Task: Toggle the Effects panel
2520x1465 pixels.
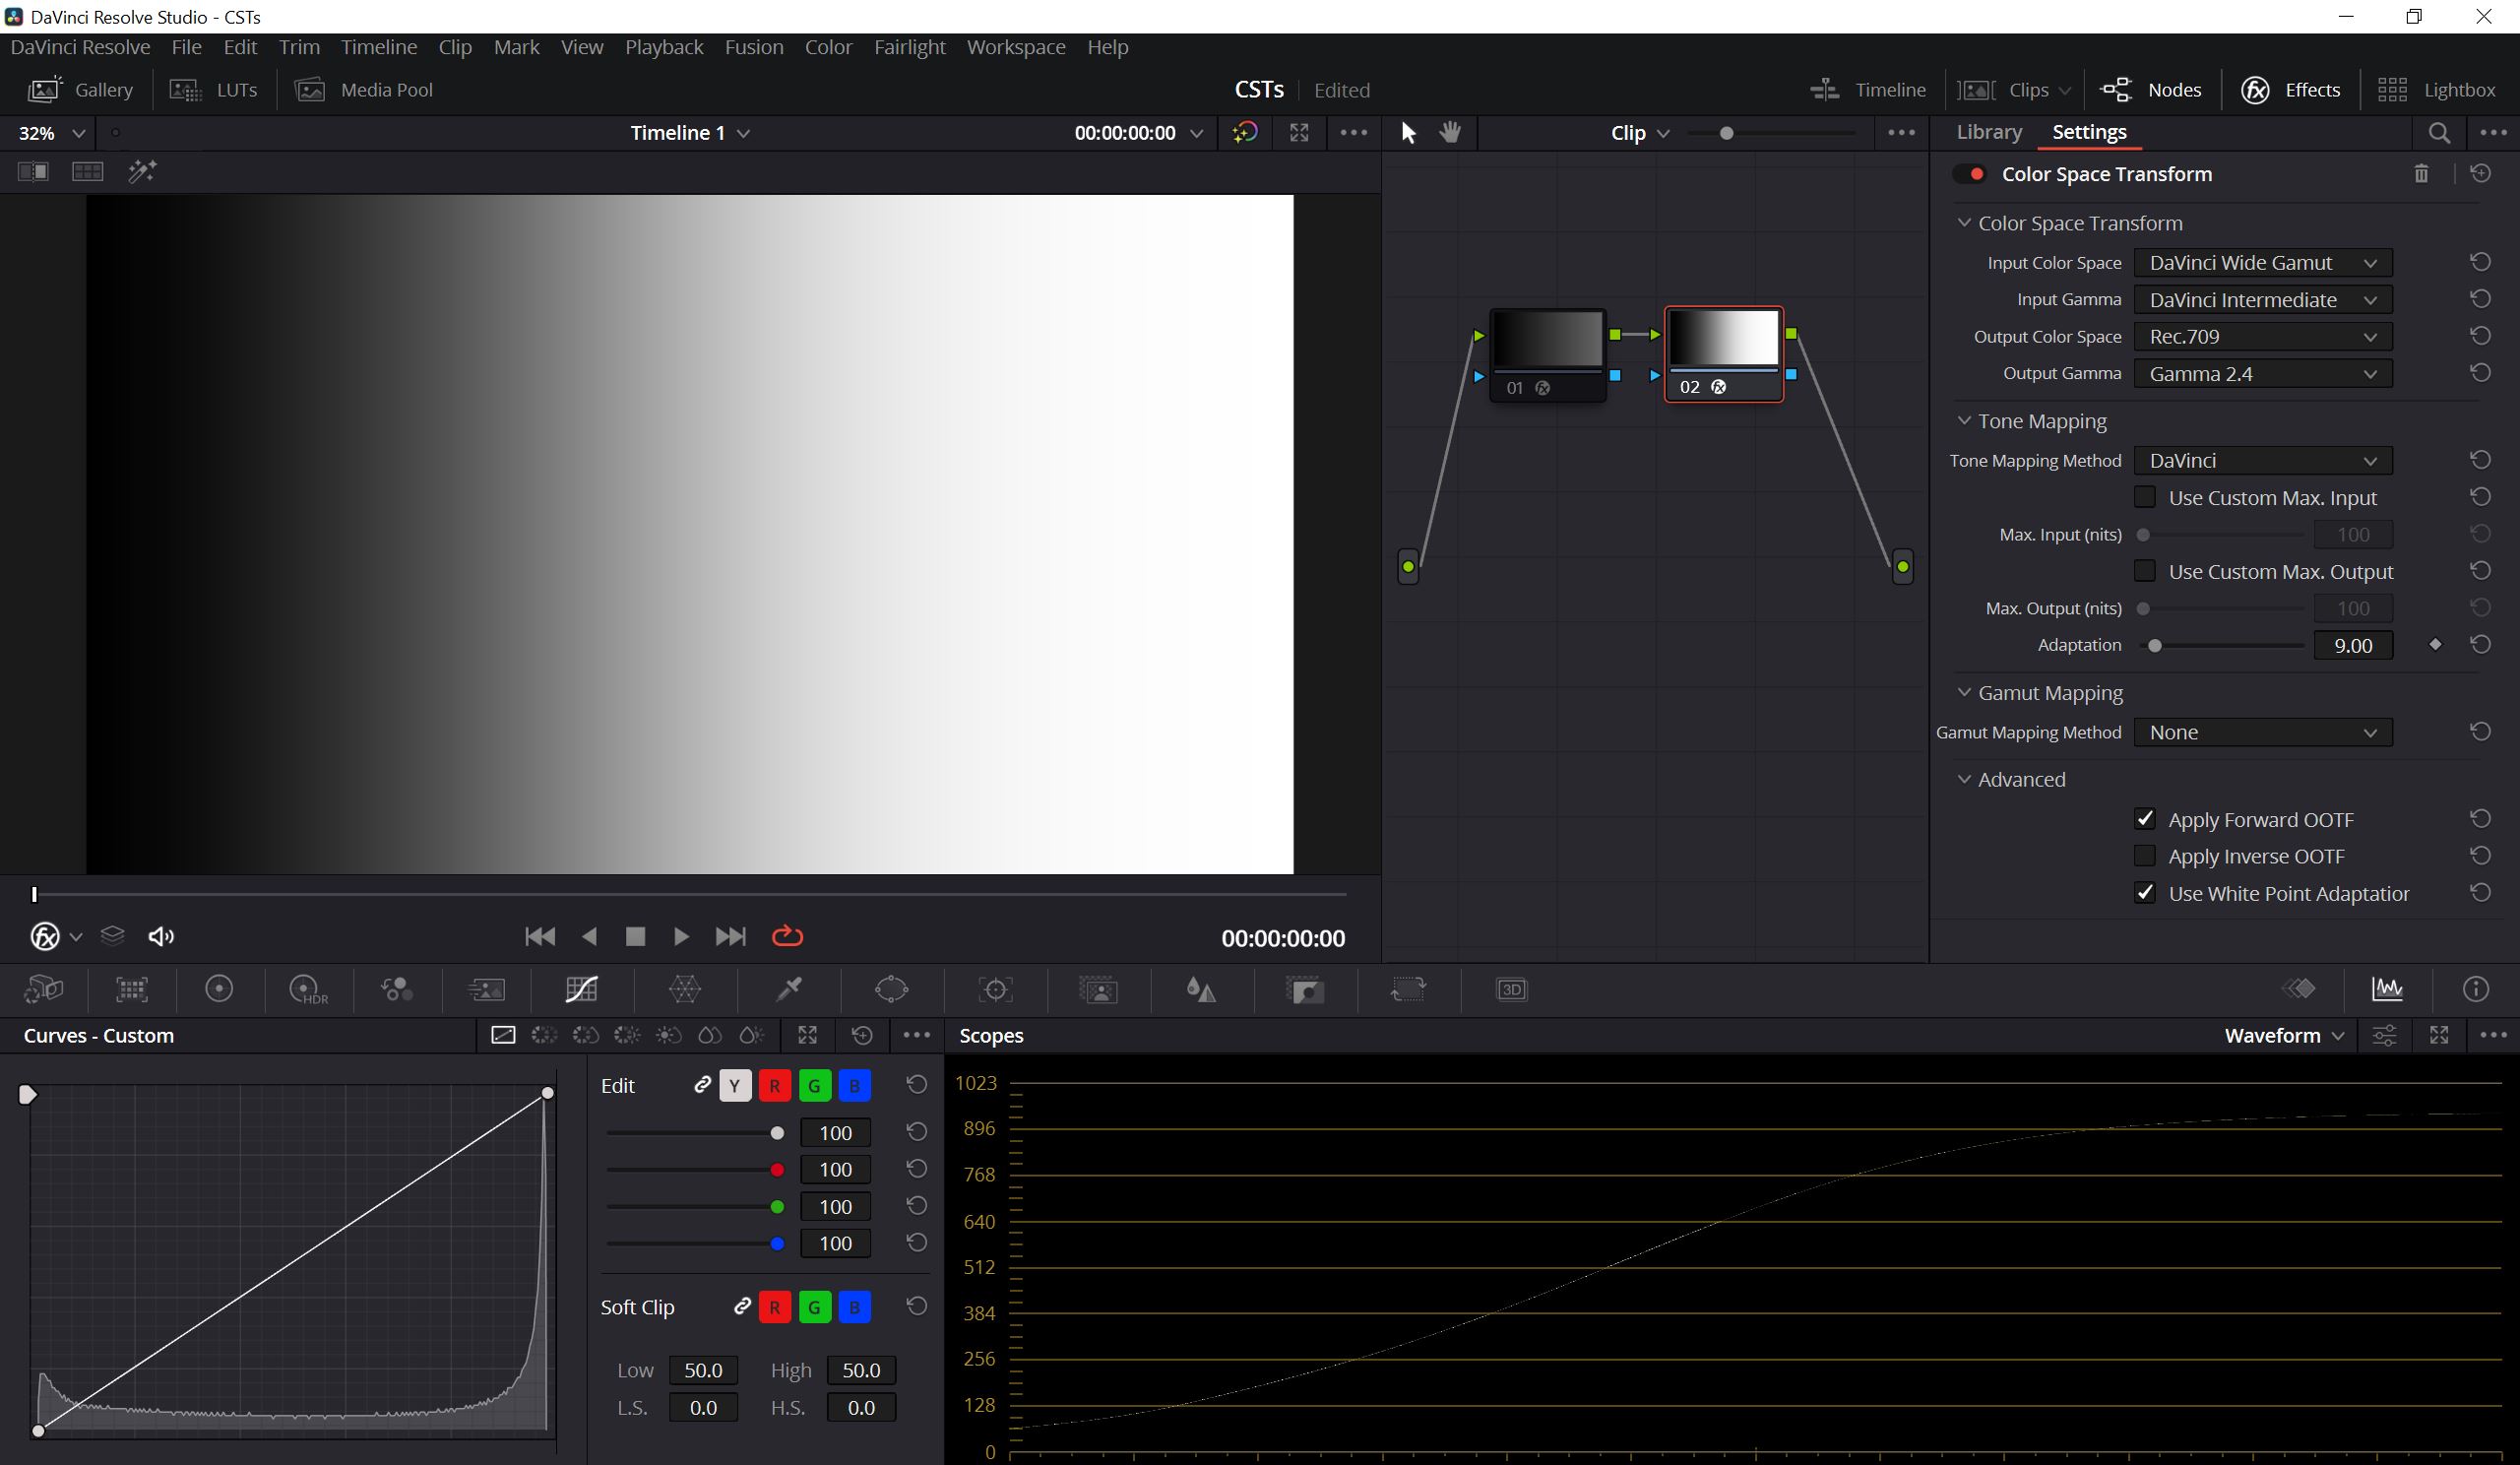Action: coord(2290,90)
